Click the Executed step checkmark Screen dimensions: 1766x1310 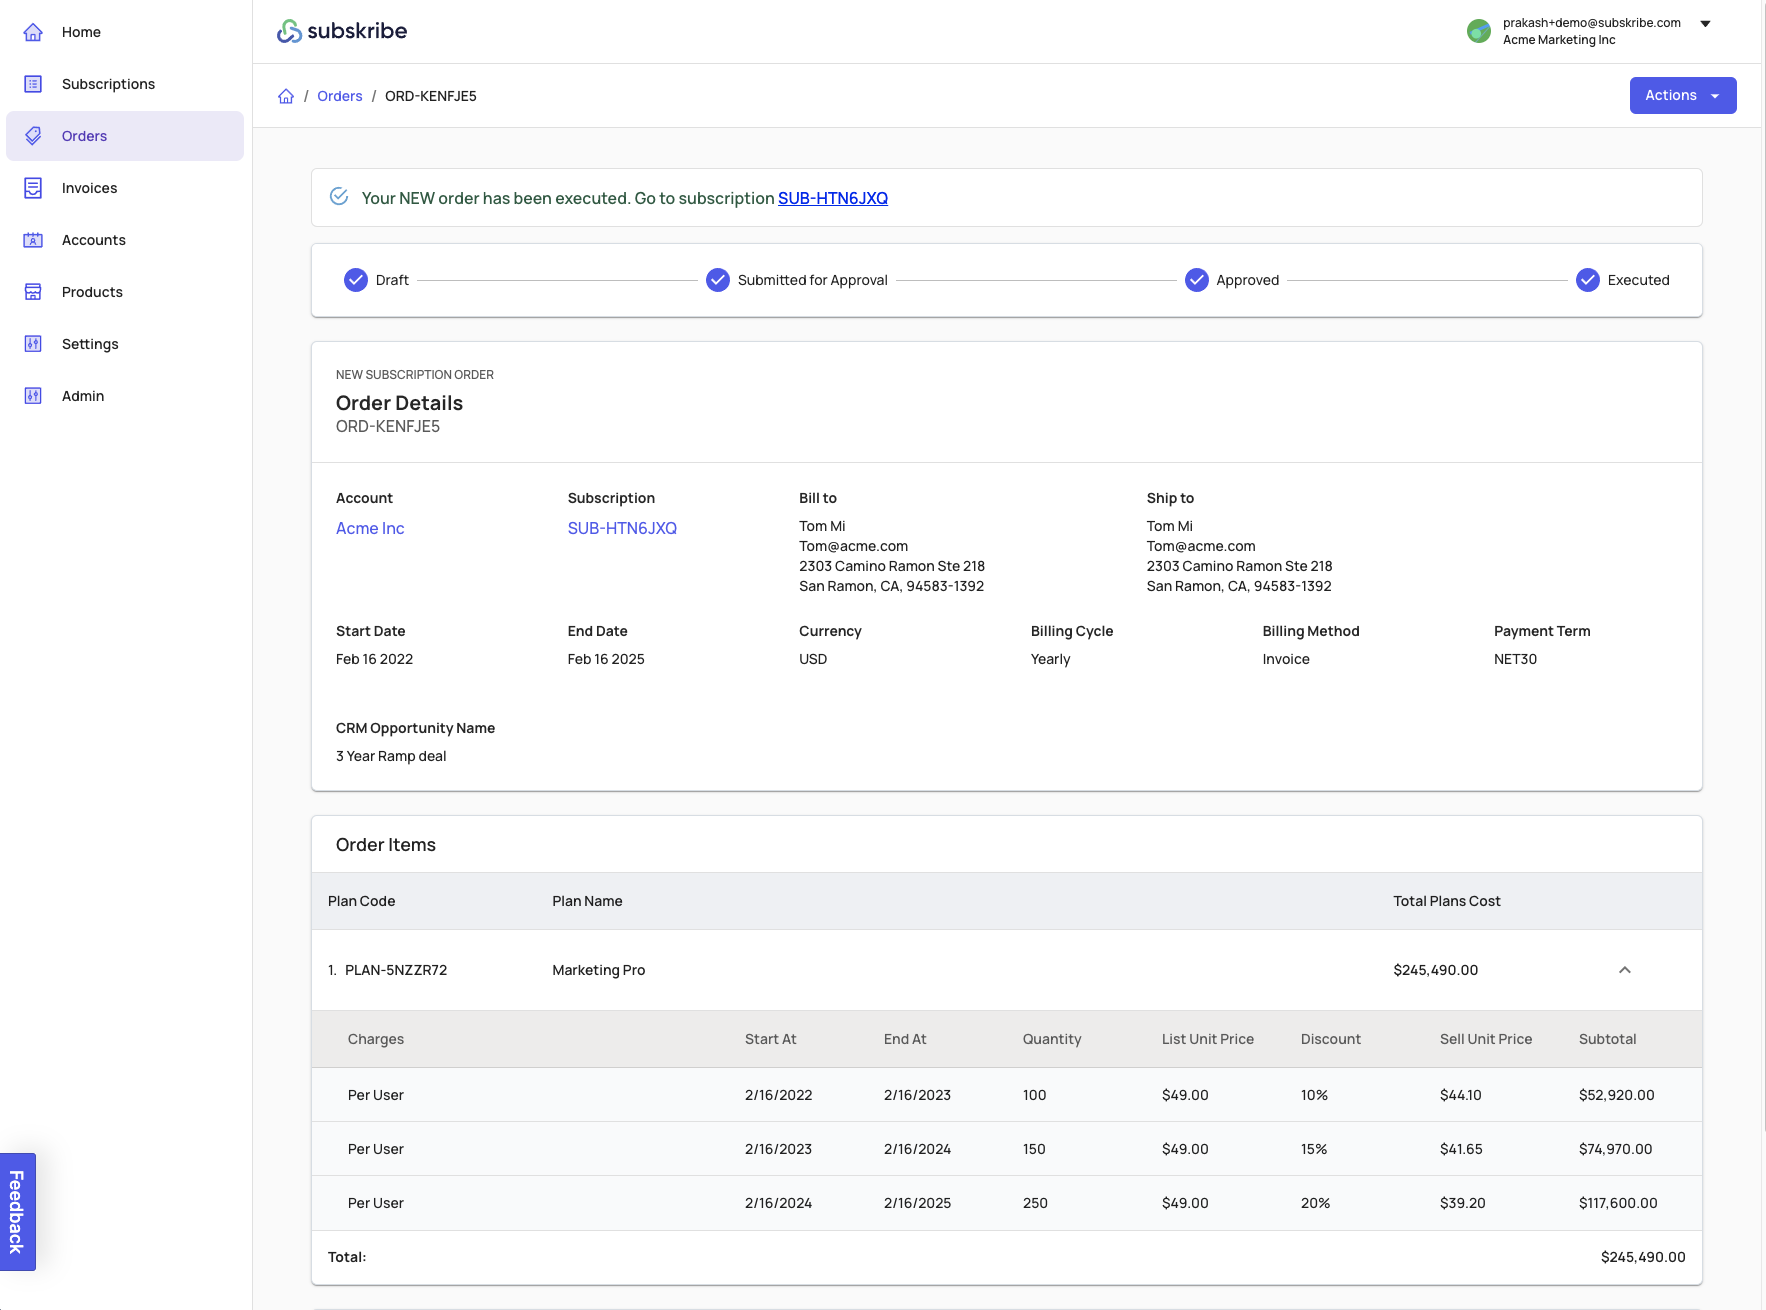click(1587, 280)
